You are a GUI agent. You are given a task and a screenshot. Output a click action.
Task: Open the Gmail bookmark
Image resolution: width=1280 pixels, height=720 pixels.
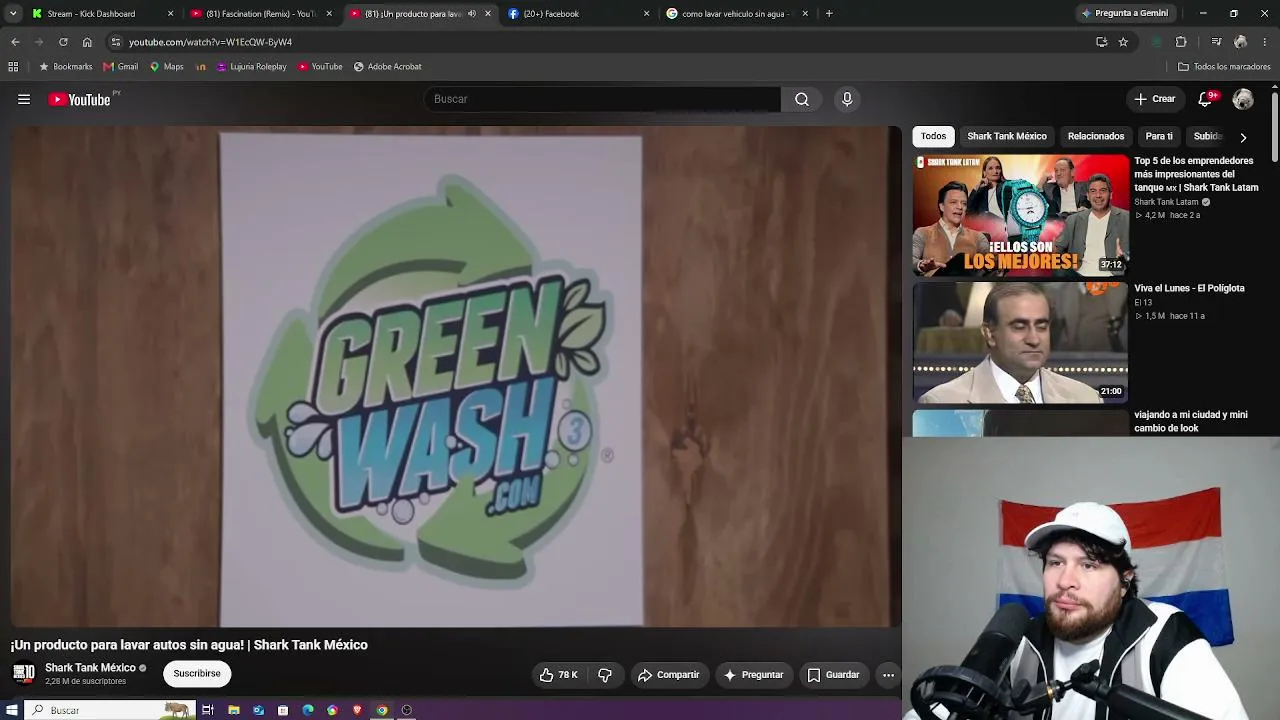tap(121, 67)
